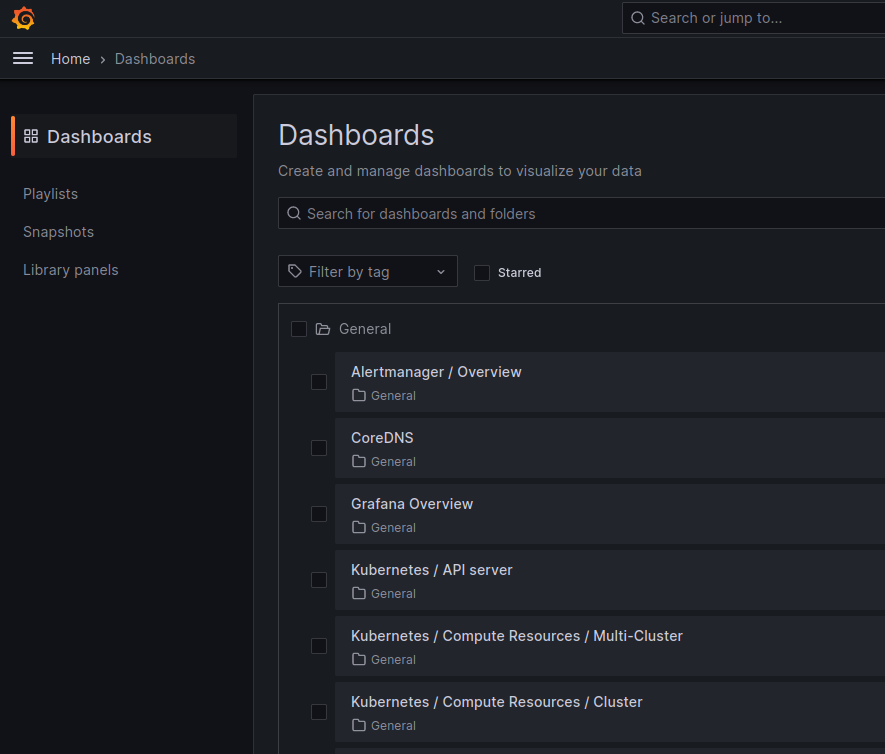Open the hamburger navigation menu
This screenshot has height=754, width=885.
click(x=23, y=59)
